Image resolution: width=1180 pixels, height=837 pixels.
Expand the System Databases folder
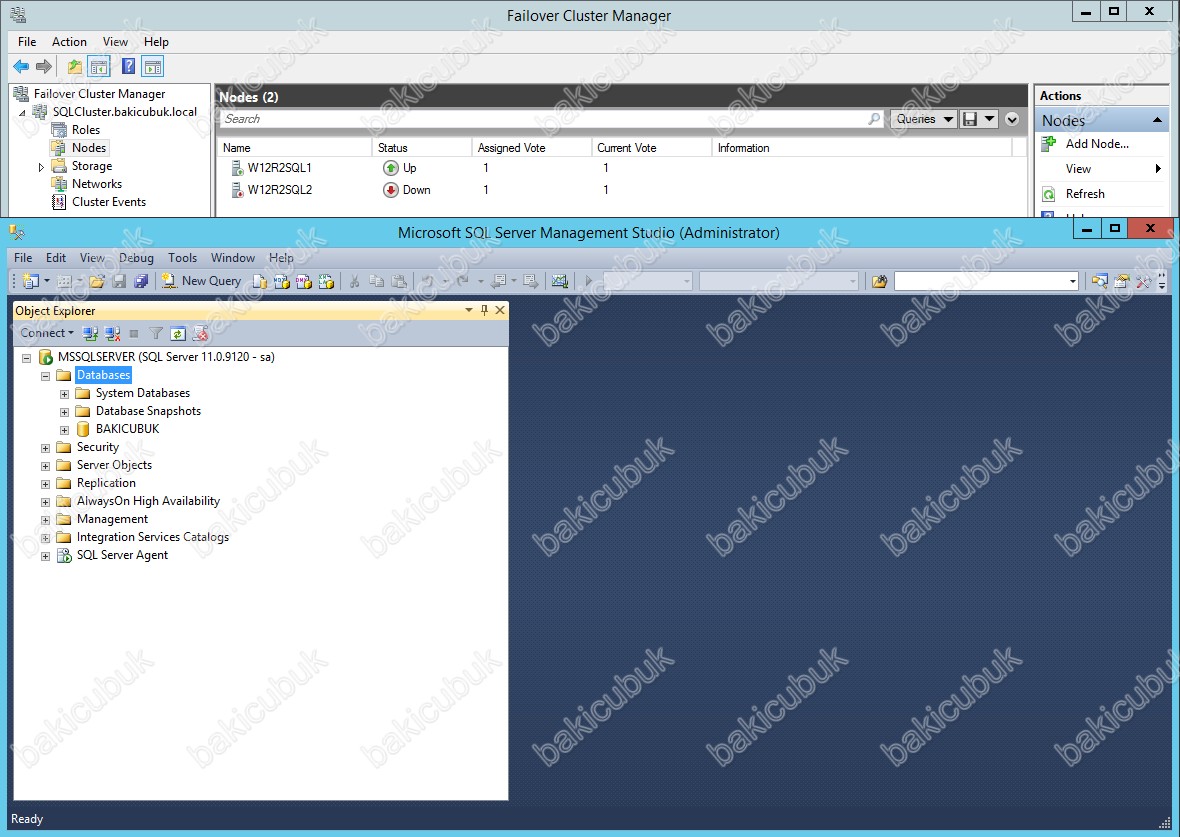(65, 394)
